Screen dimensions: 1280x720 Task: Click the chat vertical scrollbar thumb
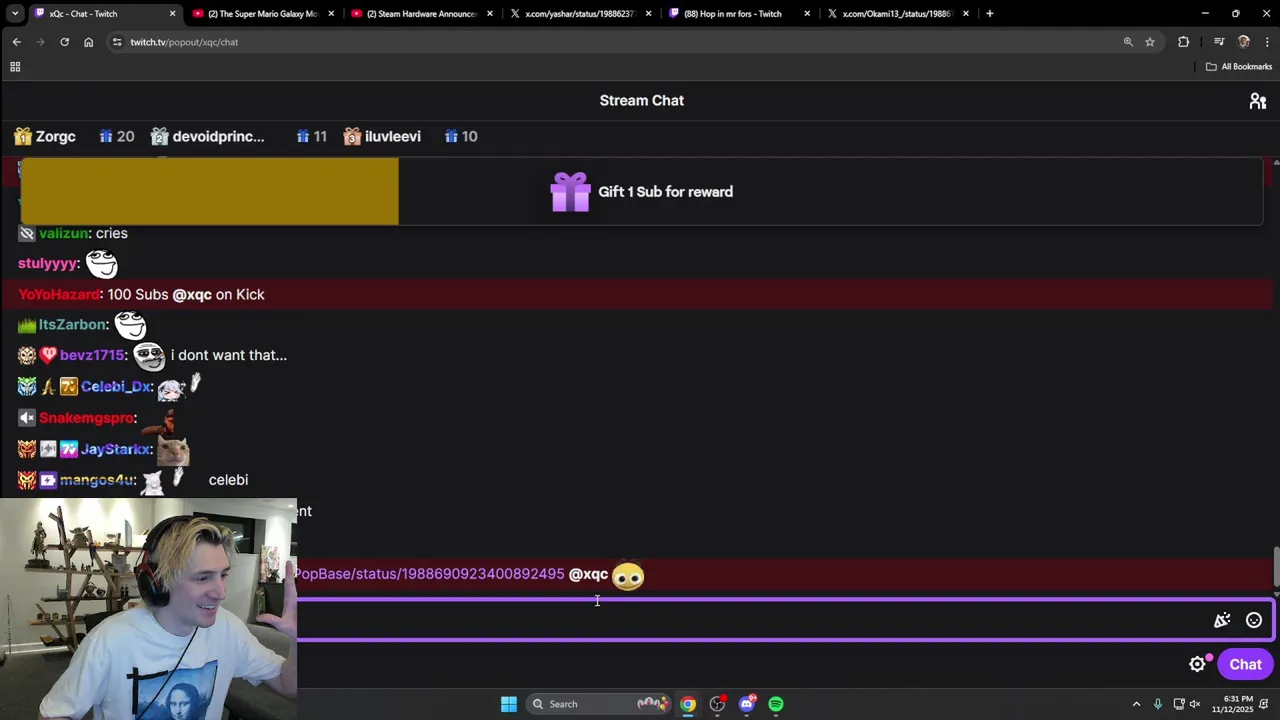(1276, 567)
